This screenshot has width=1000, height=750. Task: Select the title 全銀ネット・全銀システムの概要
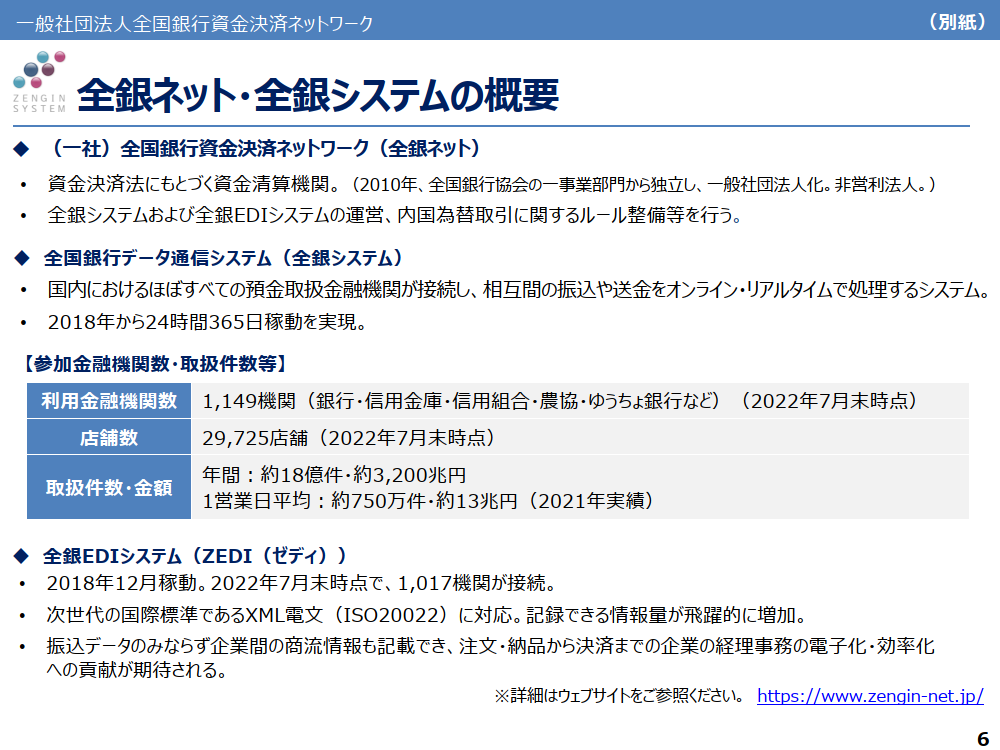318,95
